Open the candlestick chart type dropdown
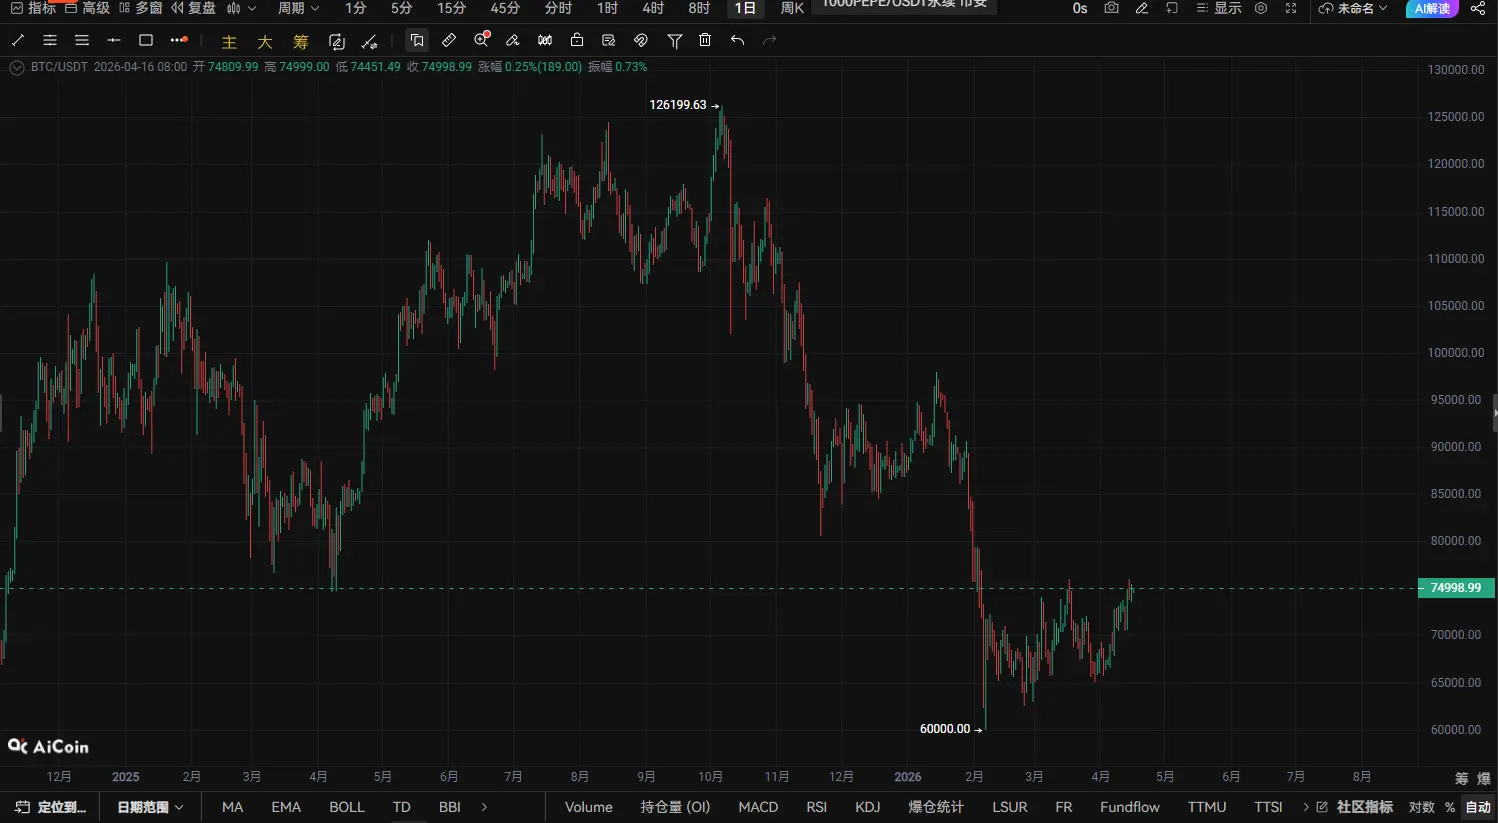Screen dimensions: 1498x823 coord(241,8)
